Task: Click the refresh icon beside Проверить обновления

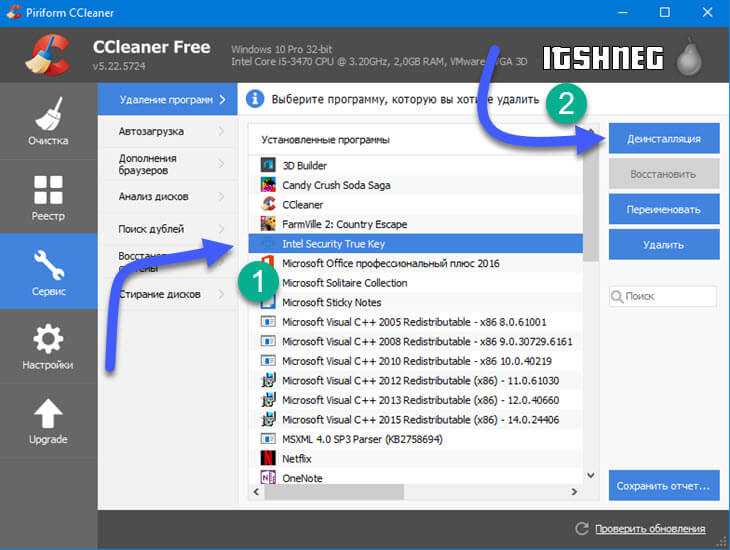Action: tap(581, 529)
